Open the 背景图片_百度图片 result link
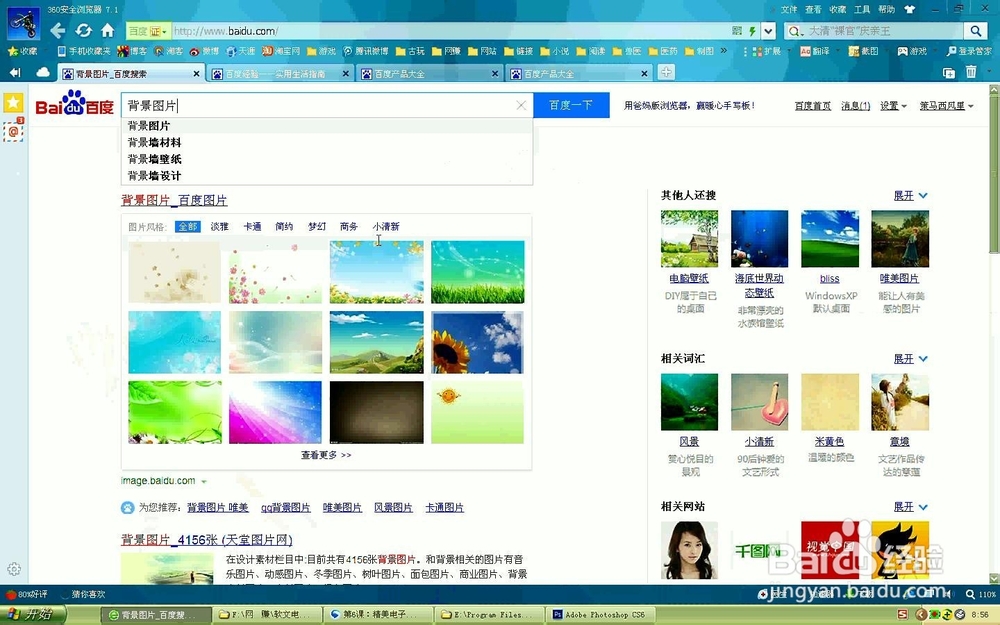1000x625 pixels. tap(174, 200)
